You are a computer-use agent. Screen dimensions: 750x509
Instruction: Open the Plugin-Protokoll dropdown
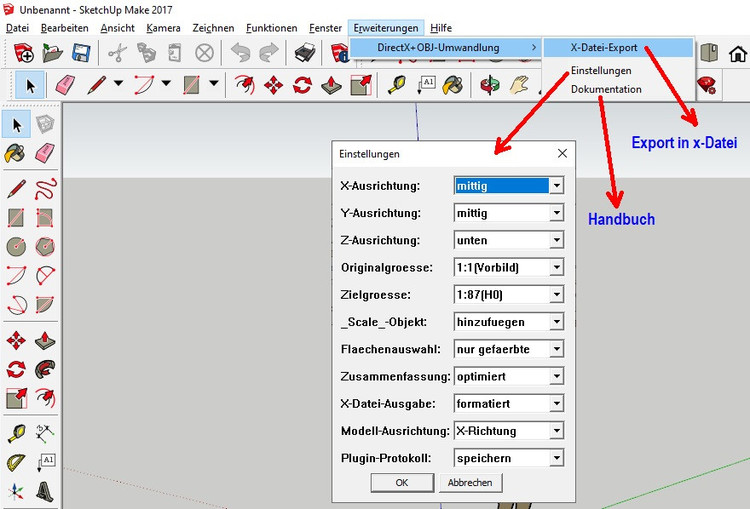tap(556, 458)
